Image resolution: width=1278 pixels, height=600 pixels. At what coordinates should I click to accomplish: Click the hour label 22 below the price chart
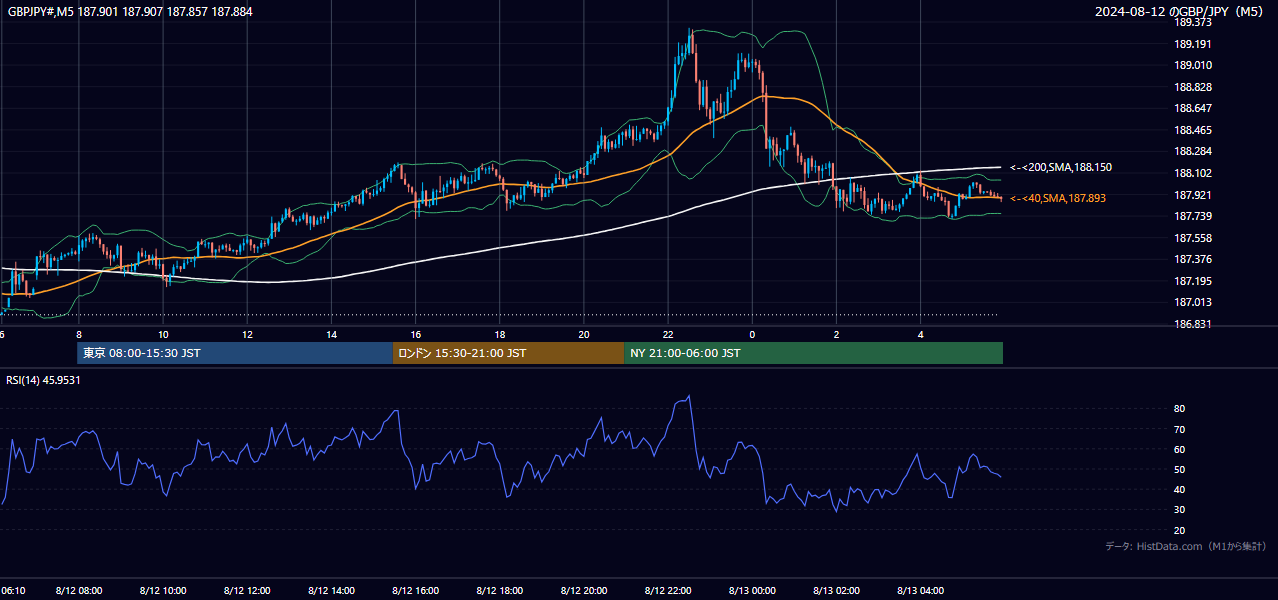pyautogui.click(x=668, y=334)
